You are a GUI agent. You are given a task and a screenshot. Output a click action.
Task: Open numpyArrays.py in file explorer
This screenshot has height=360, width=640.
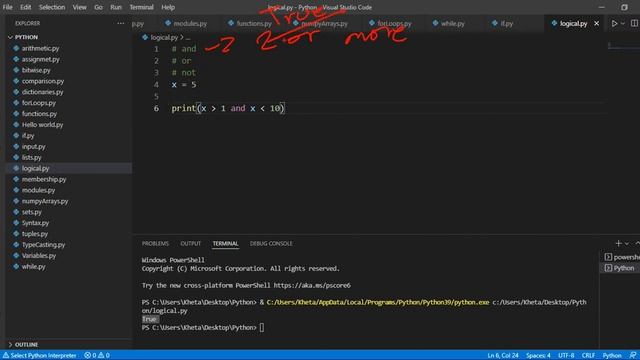45,201
